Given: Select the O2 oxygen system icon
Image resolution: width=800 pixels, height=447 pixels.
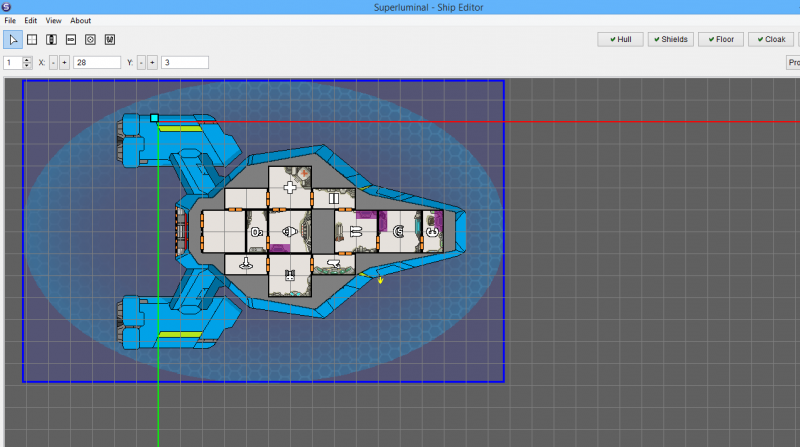Looking at the screenshot, I should pyautogui.click(x=257, y=232).
